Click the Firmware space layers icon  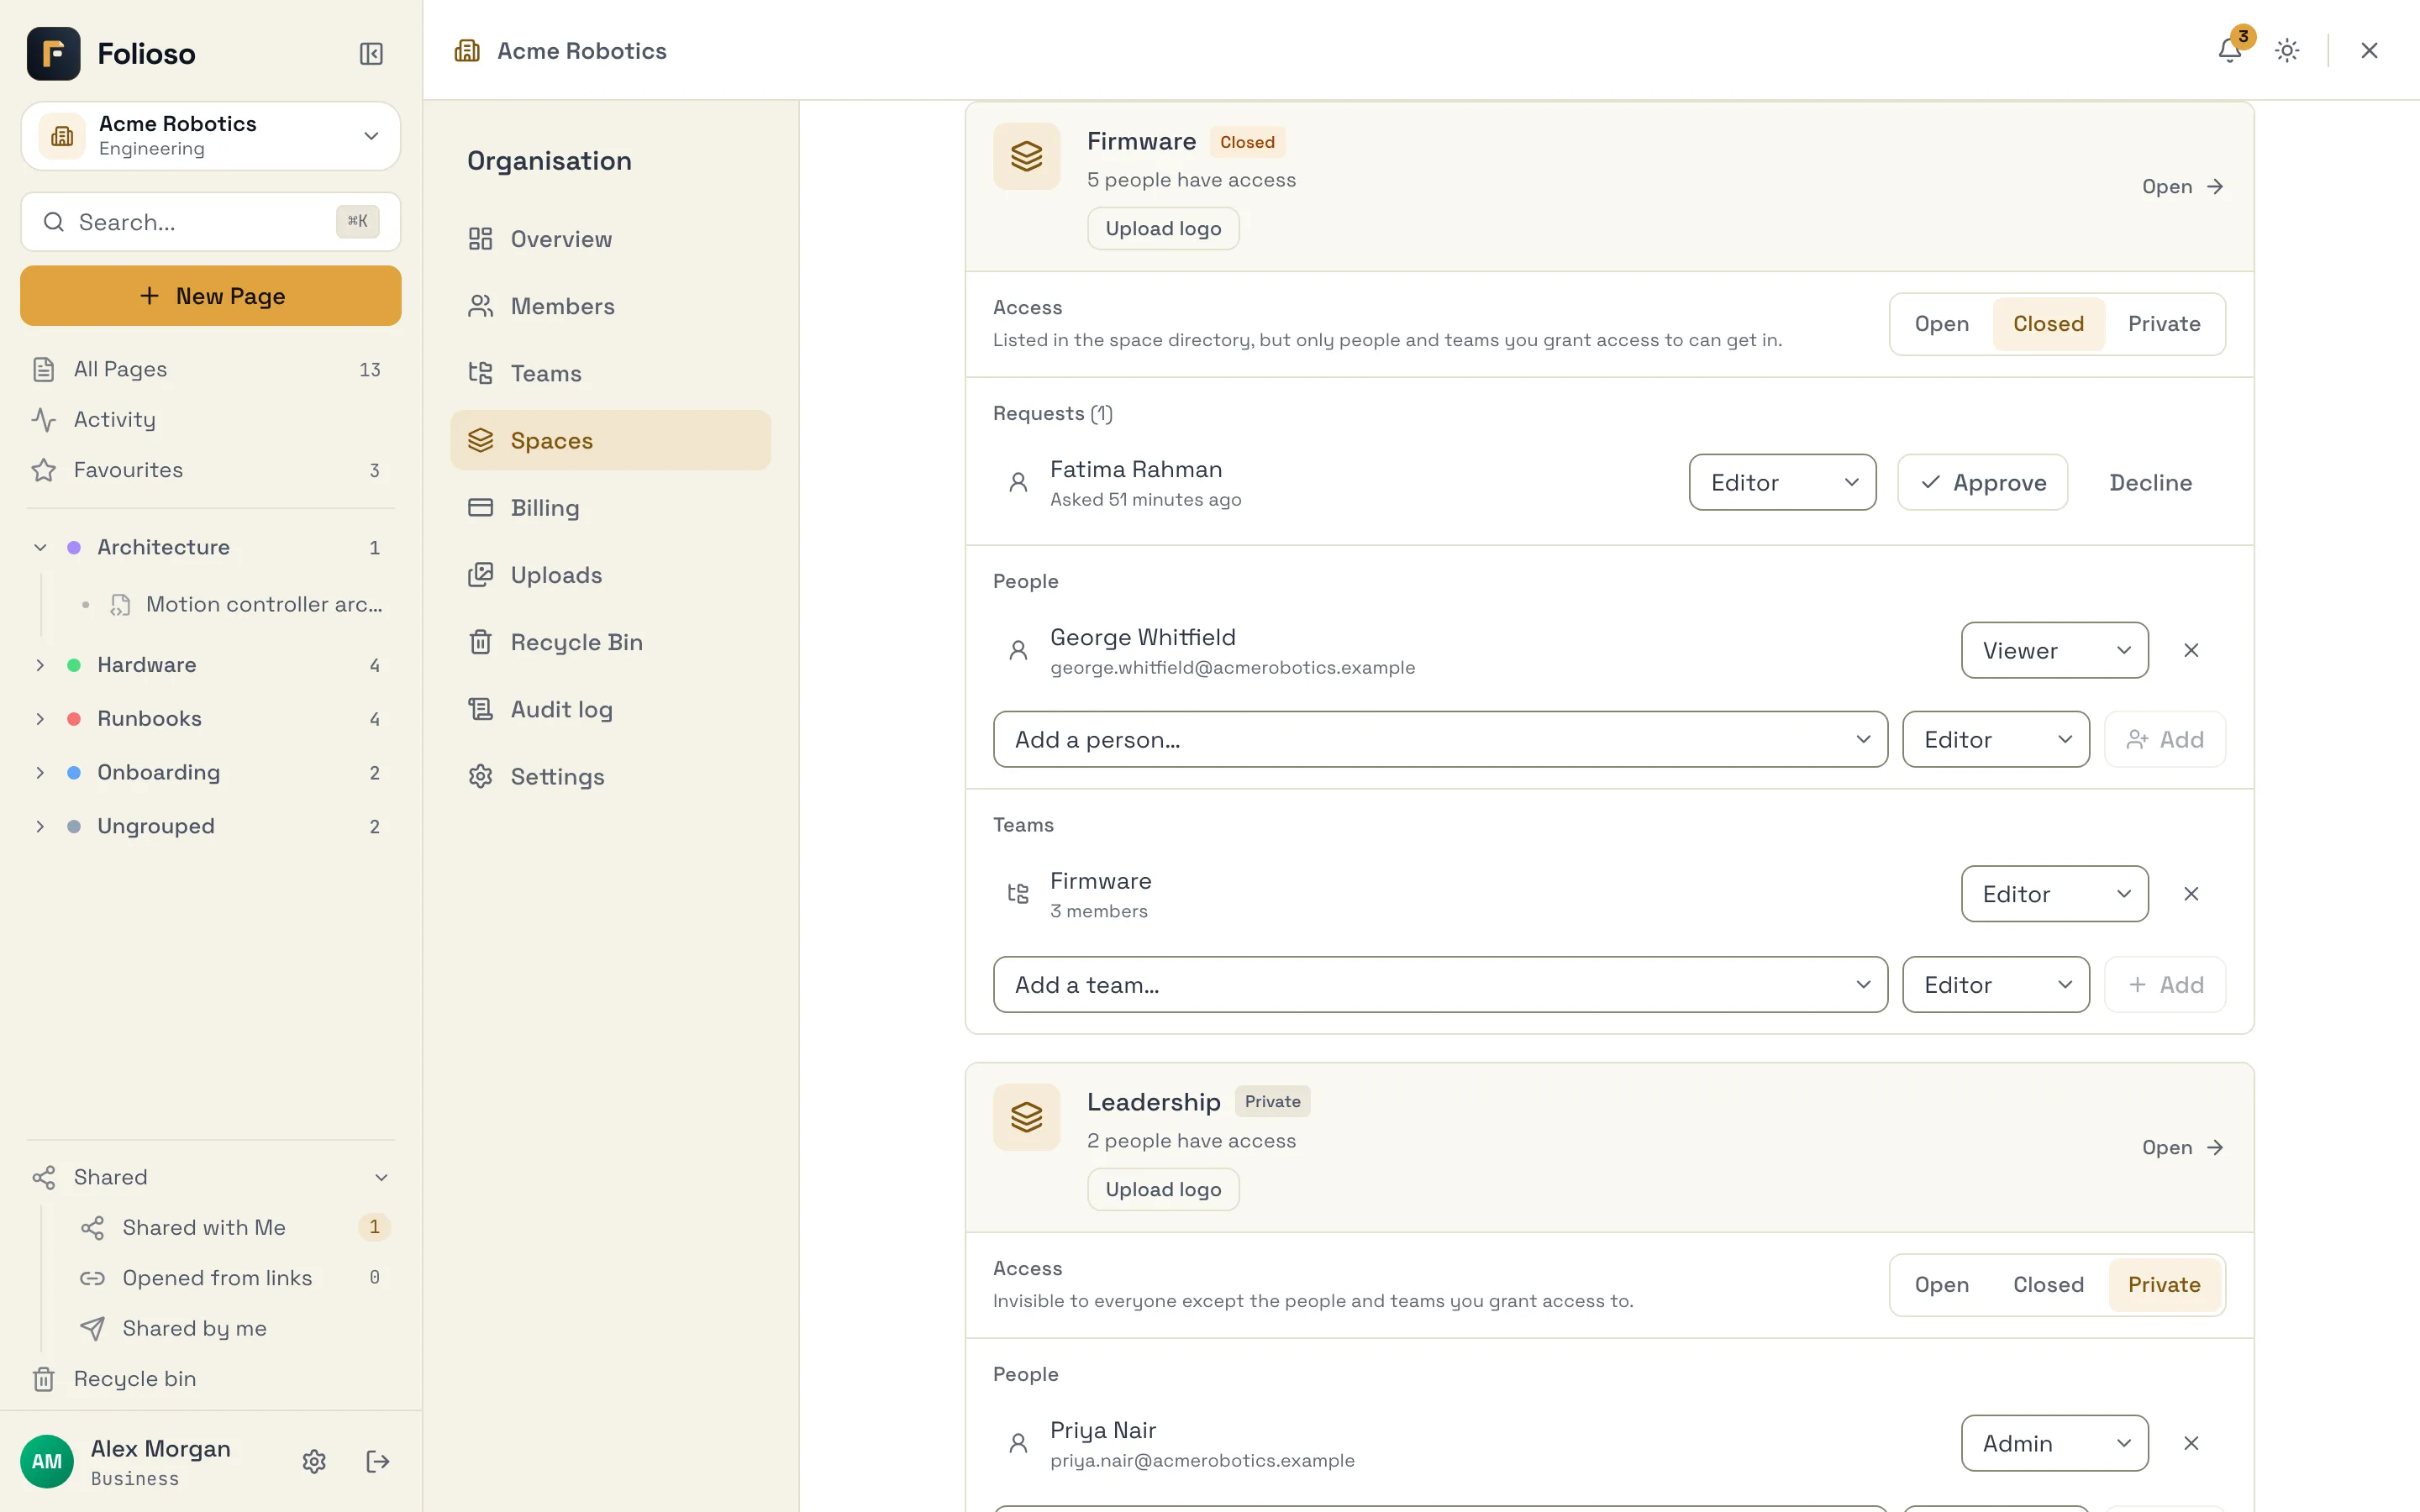[x=1026, y=156]
